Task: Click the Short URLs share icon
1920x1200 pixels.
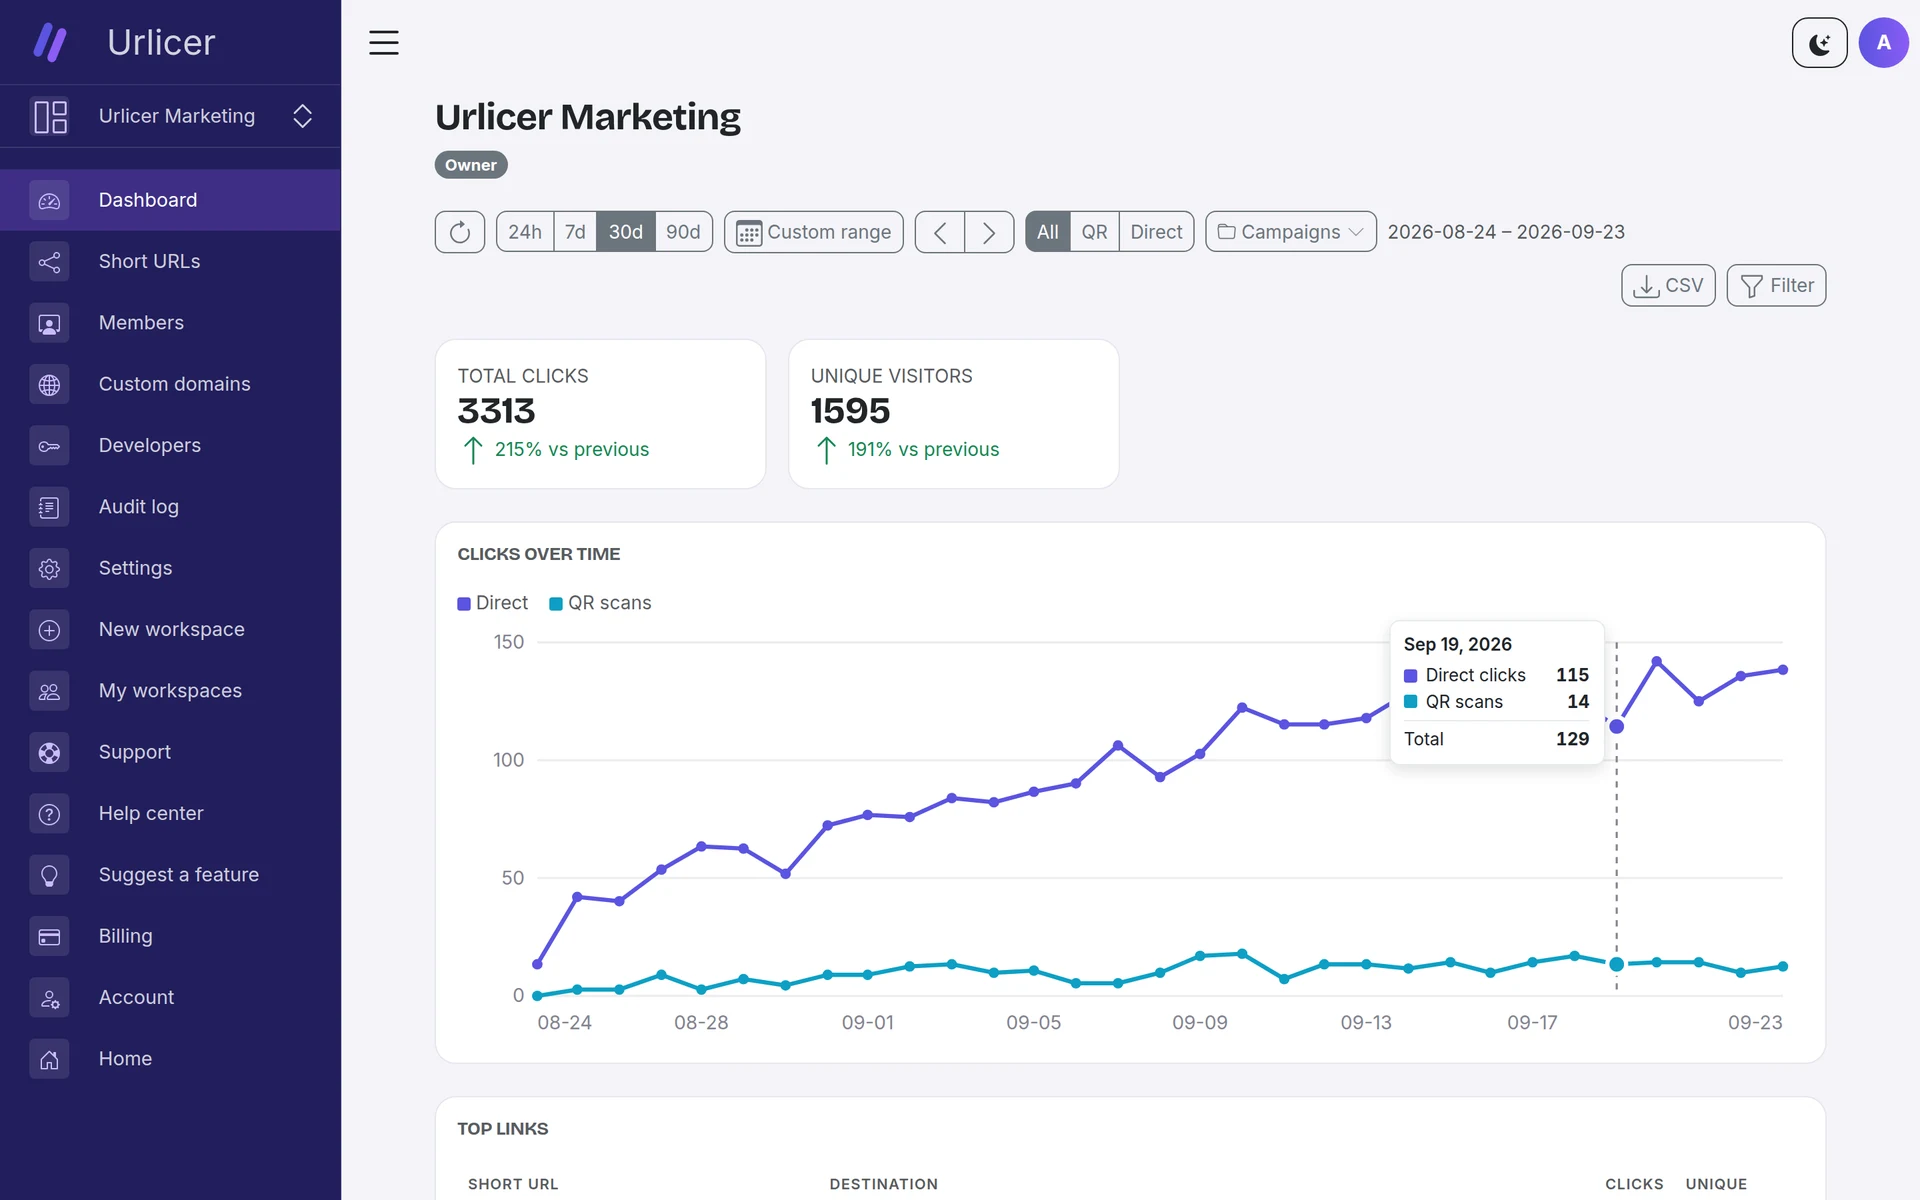Action: coord(49,262)
